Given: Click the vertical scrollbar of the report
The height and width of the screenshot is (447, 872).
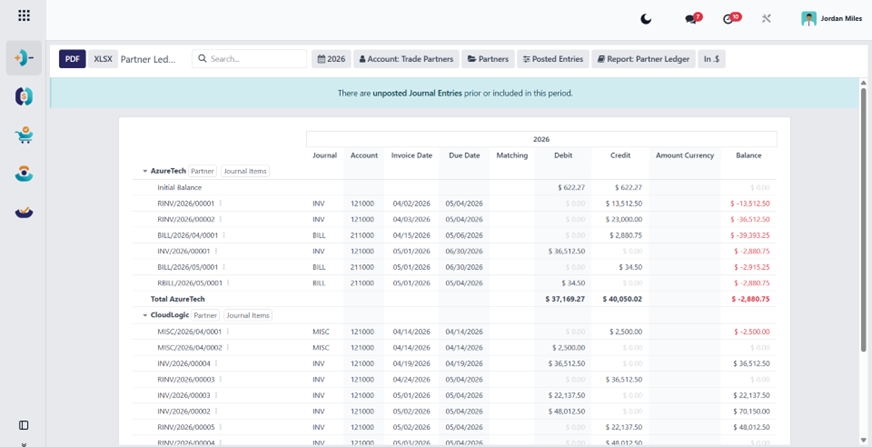Looking at the screenshot, I should 863,220.
